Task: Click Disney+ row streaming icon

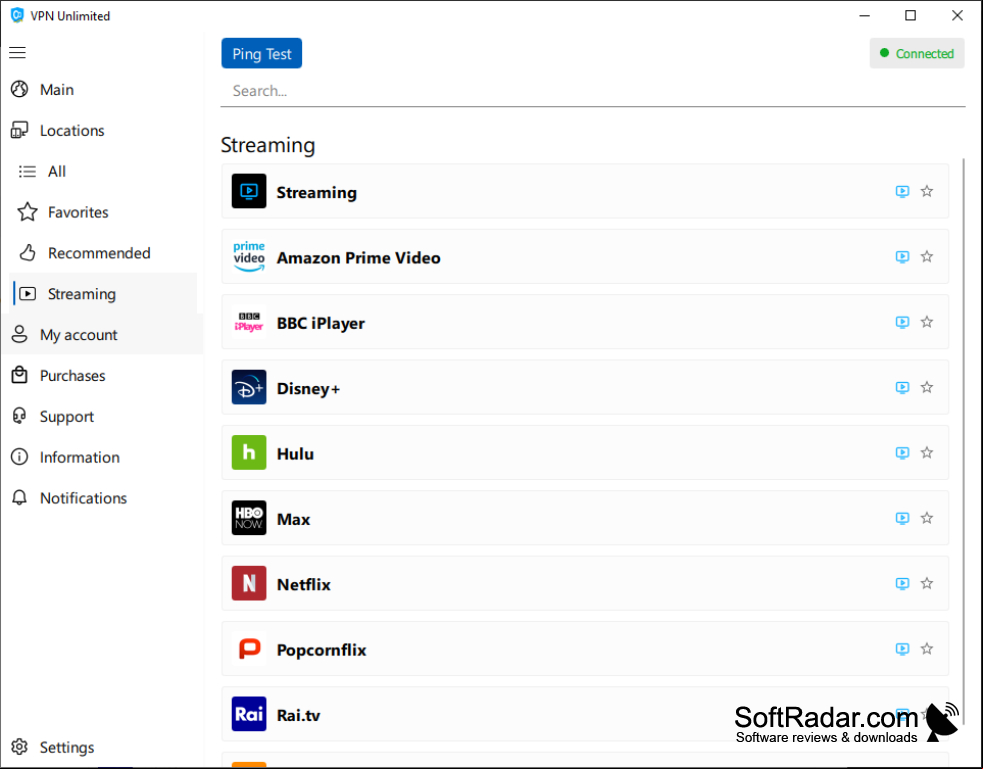Action: pyautogui.click(x=902, y=387)
